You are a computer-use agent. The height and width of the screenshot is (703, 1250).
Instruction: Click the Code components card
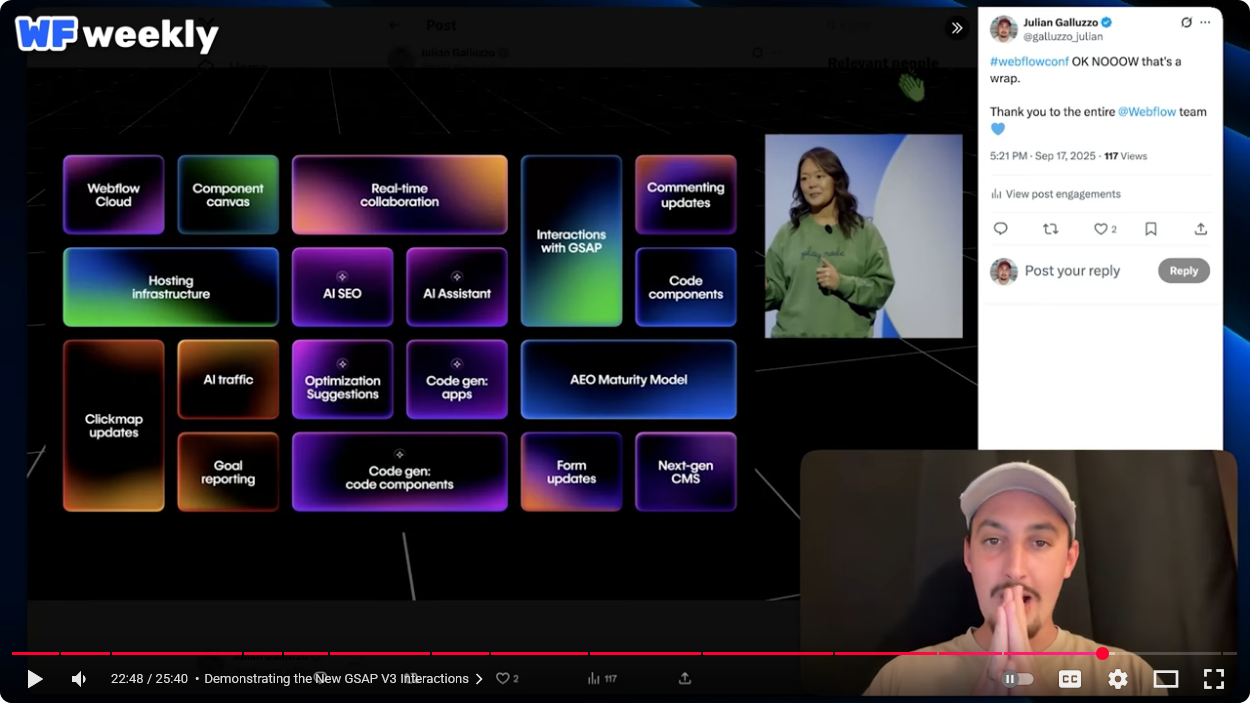tap(686, 287)
